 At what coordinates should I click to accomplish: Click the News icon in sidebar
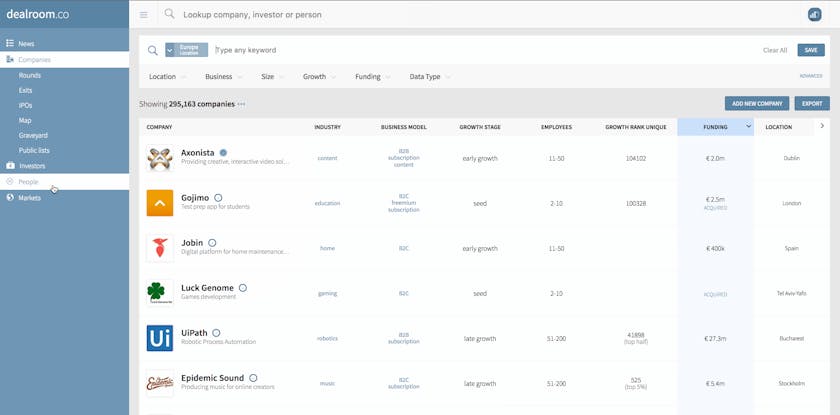[x=10, y=44]
